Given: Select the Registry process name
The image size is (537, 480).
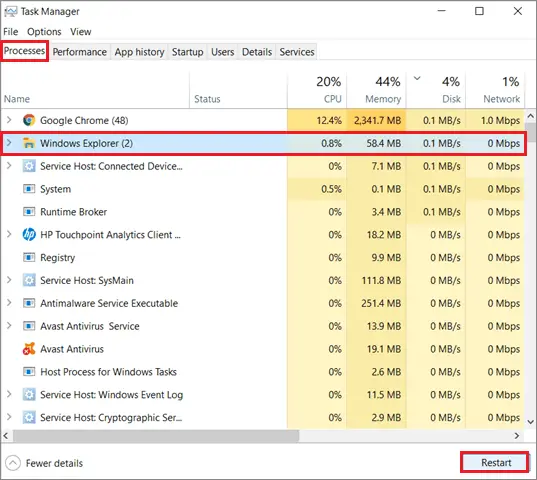Looking at the screenshot, I should click(58, 258).
